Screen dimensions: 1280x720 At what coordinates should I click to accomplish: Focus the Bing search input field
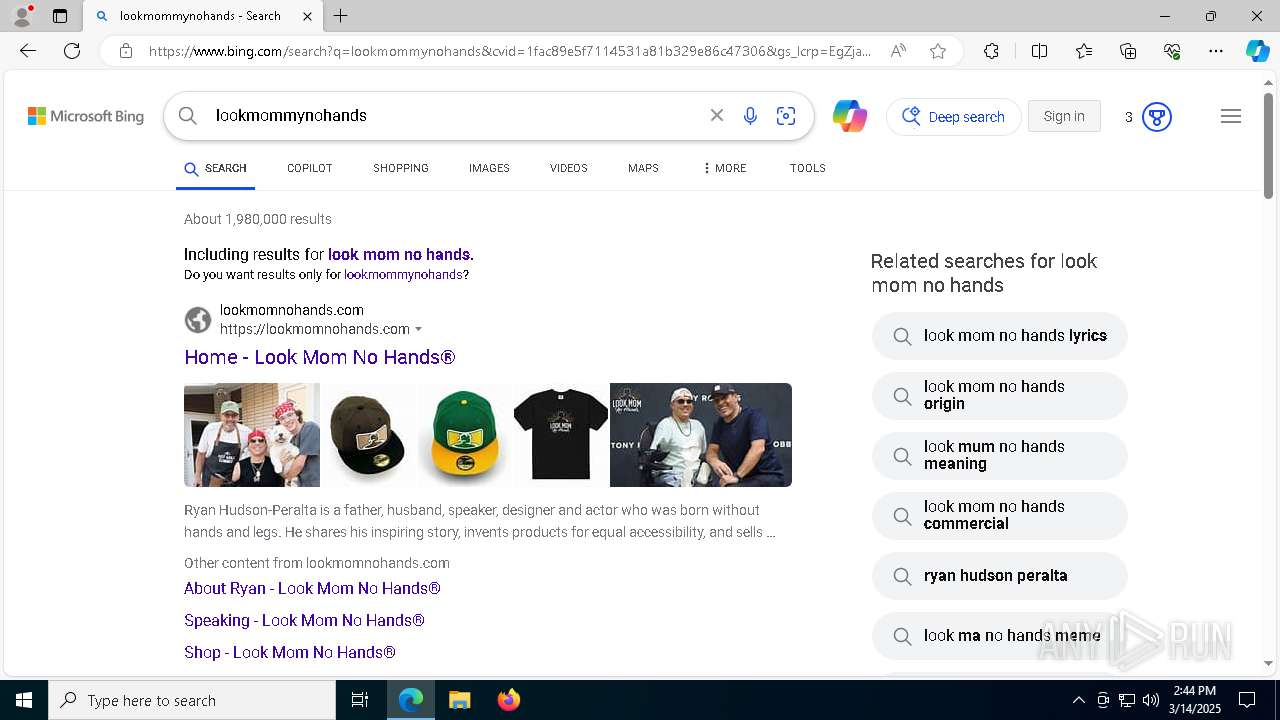coord(455,116)
